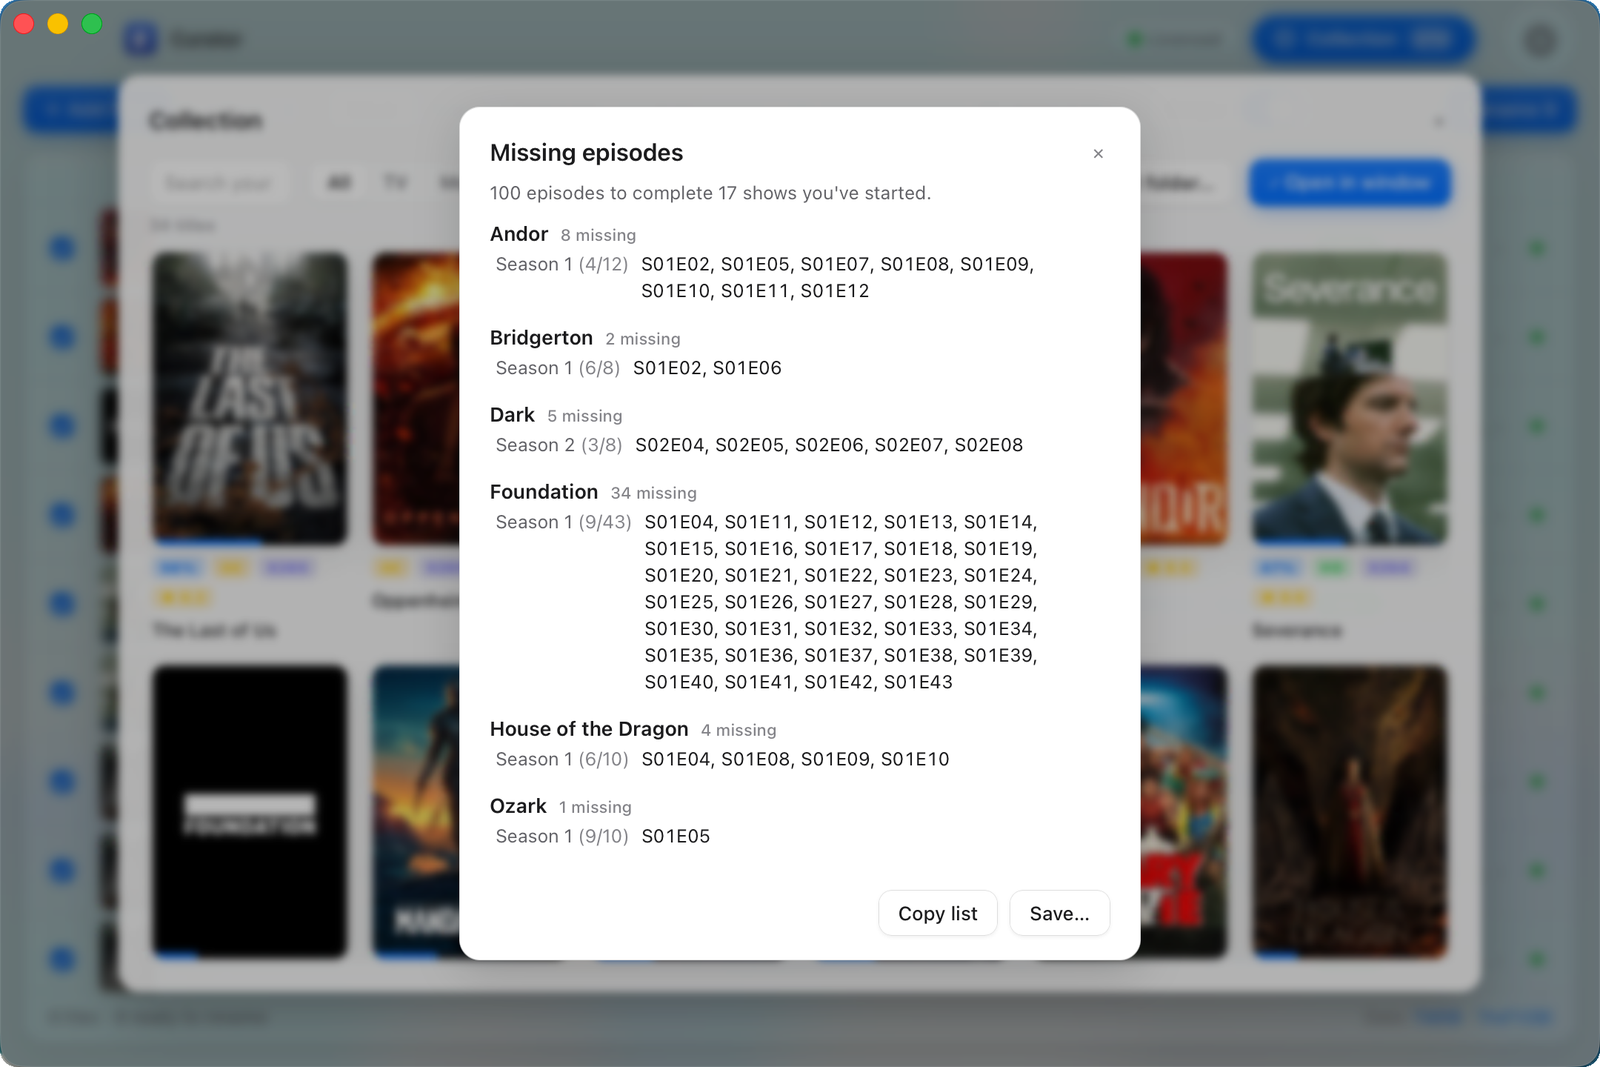The width and height of the screenshot is (1600, 1067).
Task: Click Andor's 'Season 1 (4/12)' label
Action: [x=562, y=264]
